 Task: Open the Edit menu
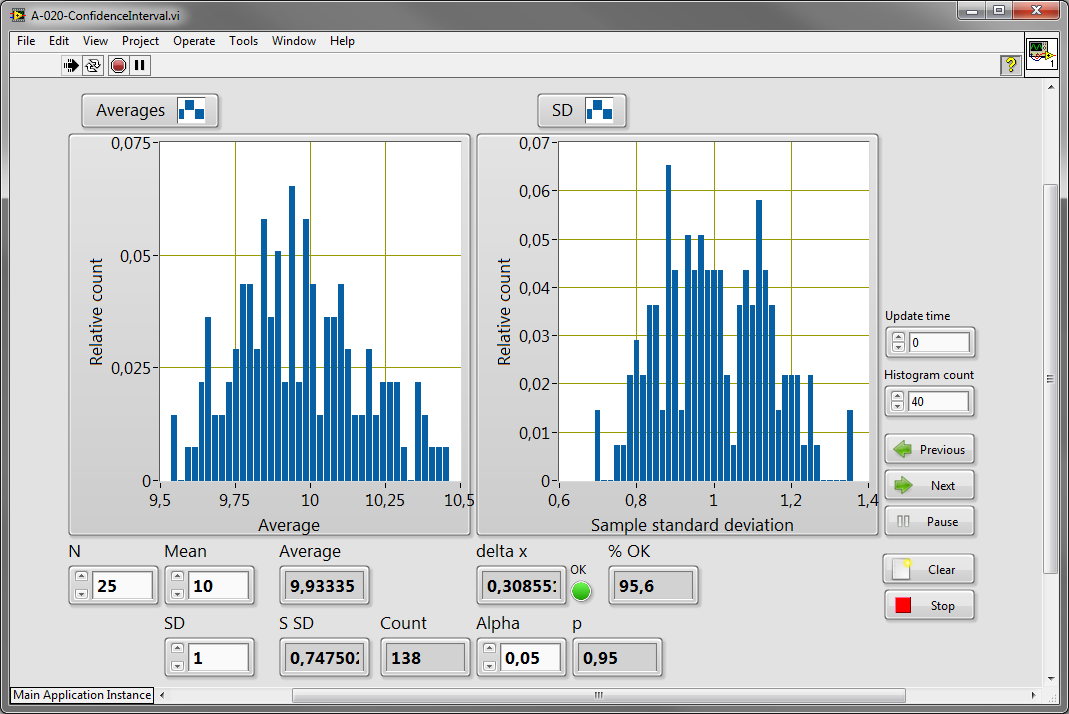pos(59,41)
